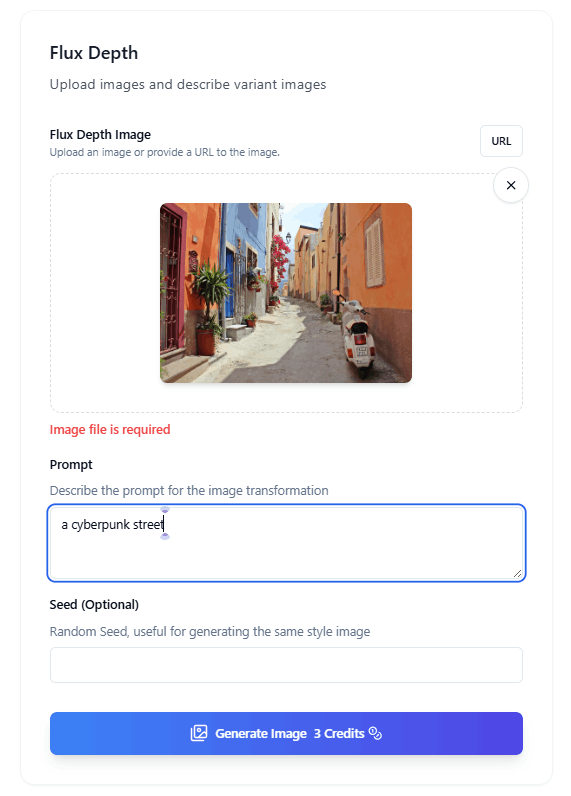
Task: Click the credits coin icon
Action: point(375,733)
